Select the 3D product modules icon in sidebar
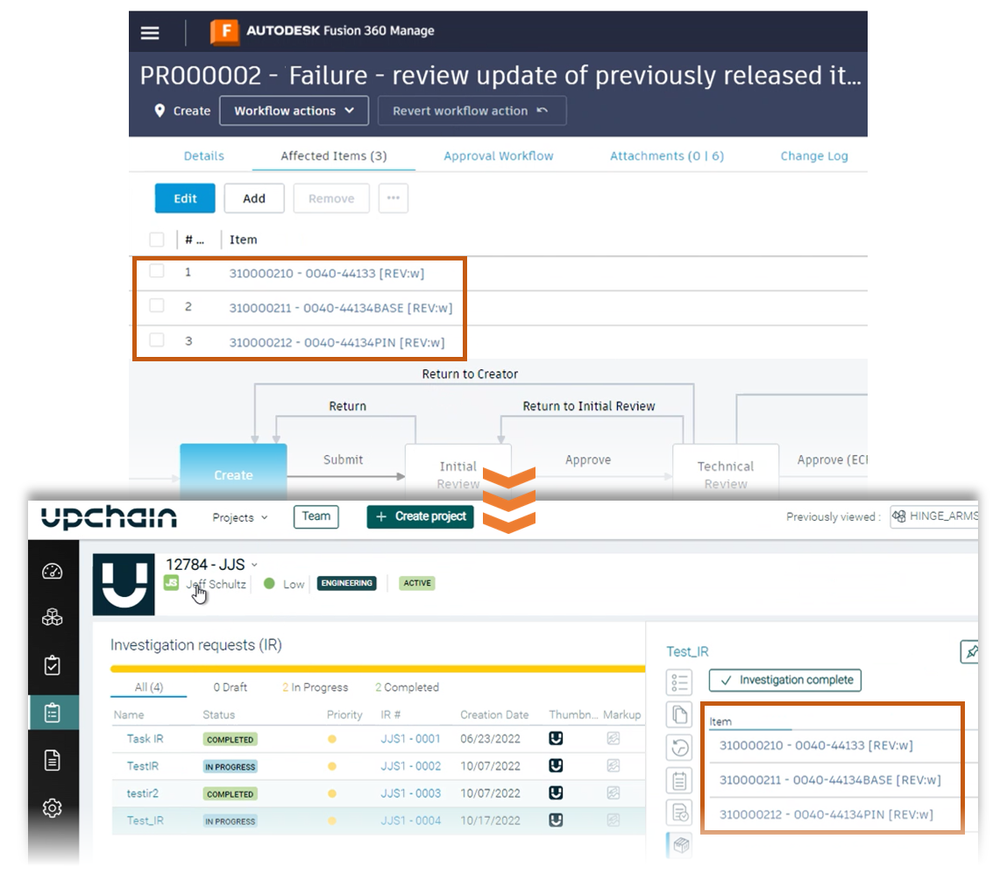 (53, 617)
